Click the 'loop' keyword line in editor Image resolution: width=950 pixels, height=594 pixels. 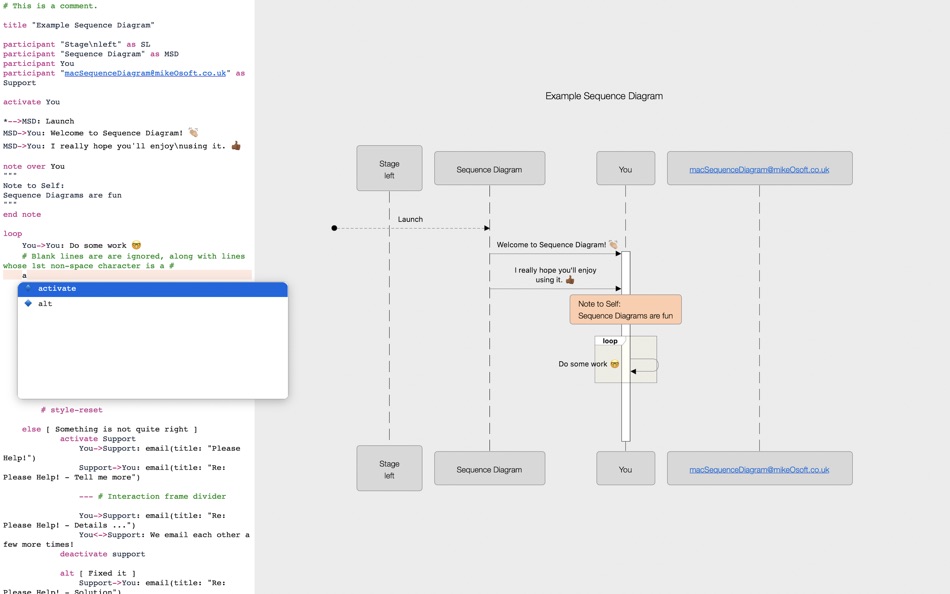pyautogui.click(x=13, y=234)
